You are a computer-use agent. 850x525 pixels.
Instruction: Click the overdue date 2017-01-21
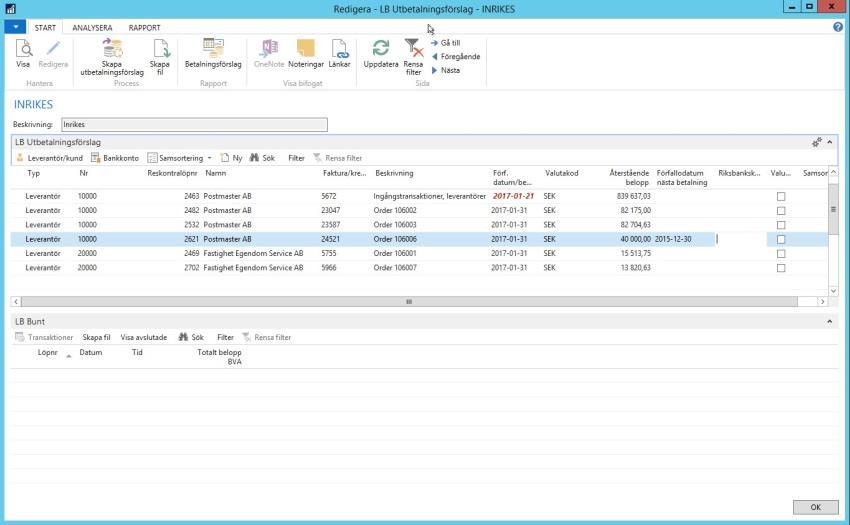513,196
